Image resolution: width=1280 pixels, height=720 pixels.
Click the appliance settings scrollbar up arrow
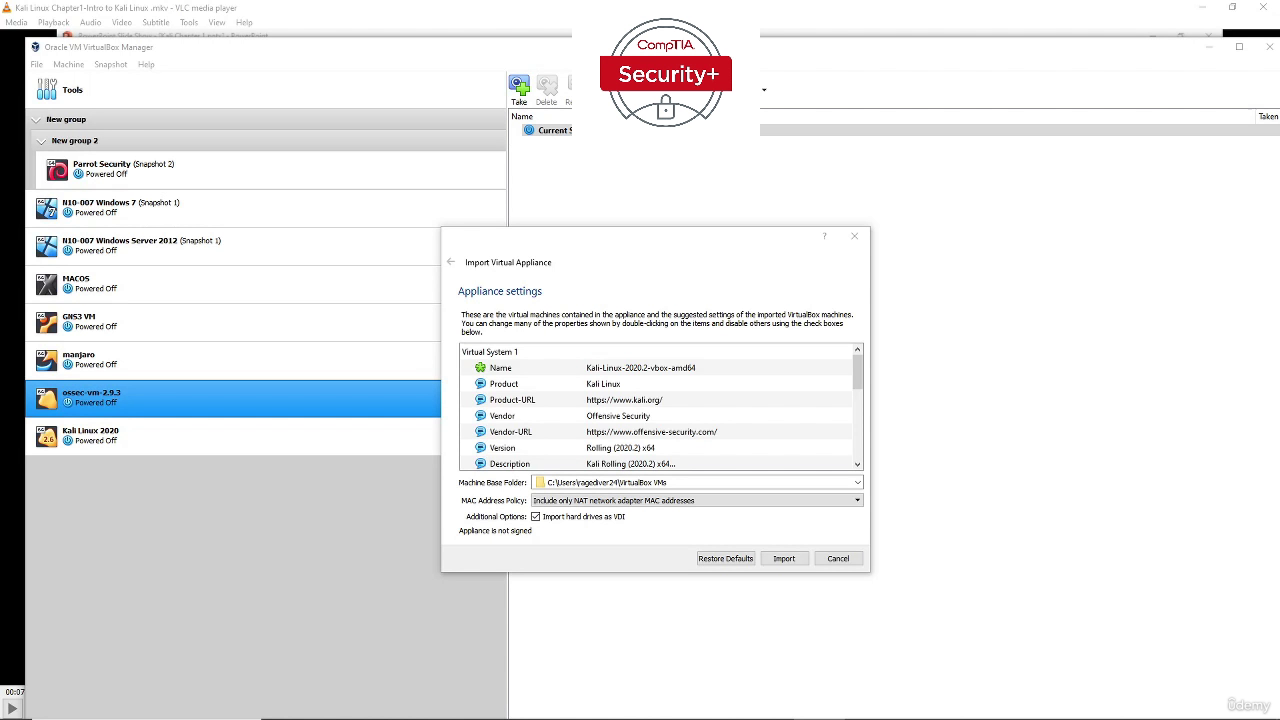point(858,349)
